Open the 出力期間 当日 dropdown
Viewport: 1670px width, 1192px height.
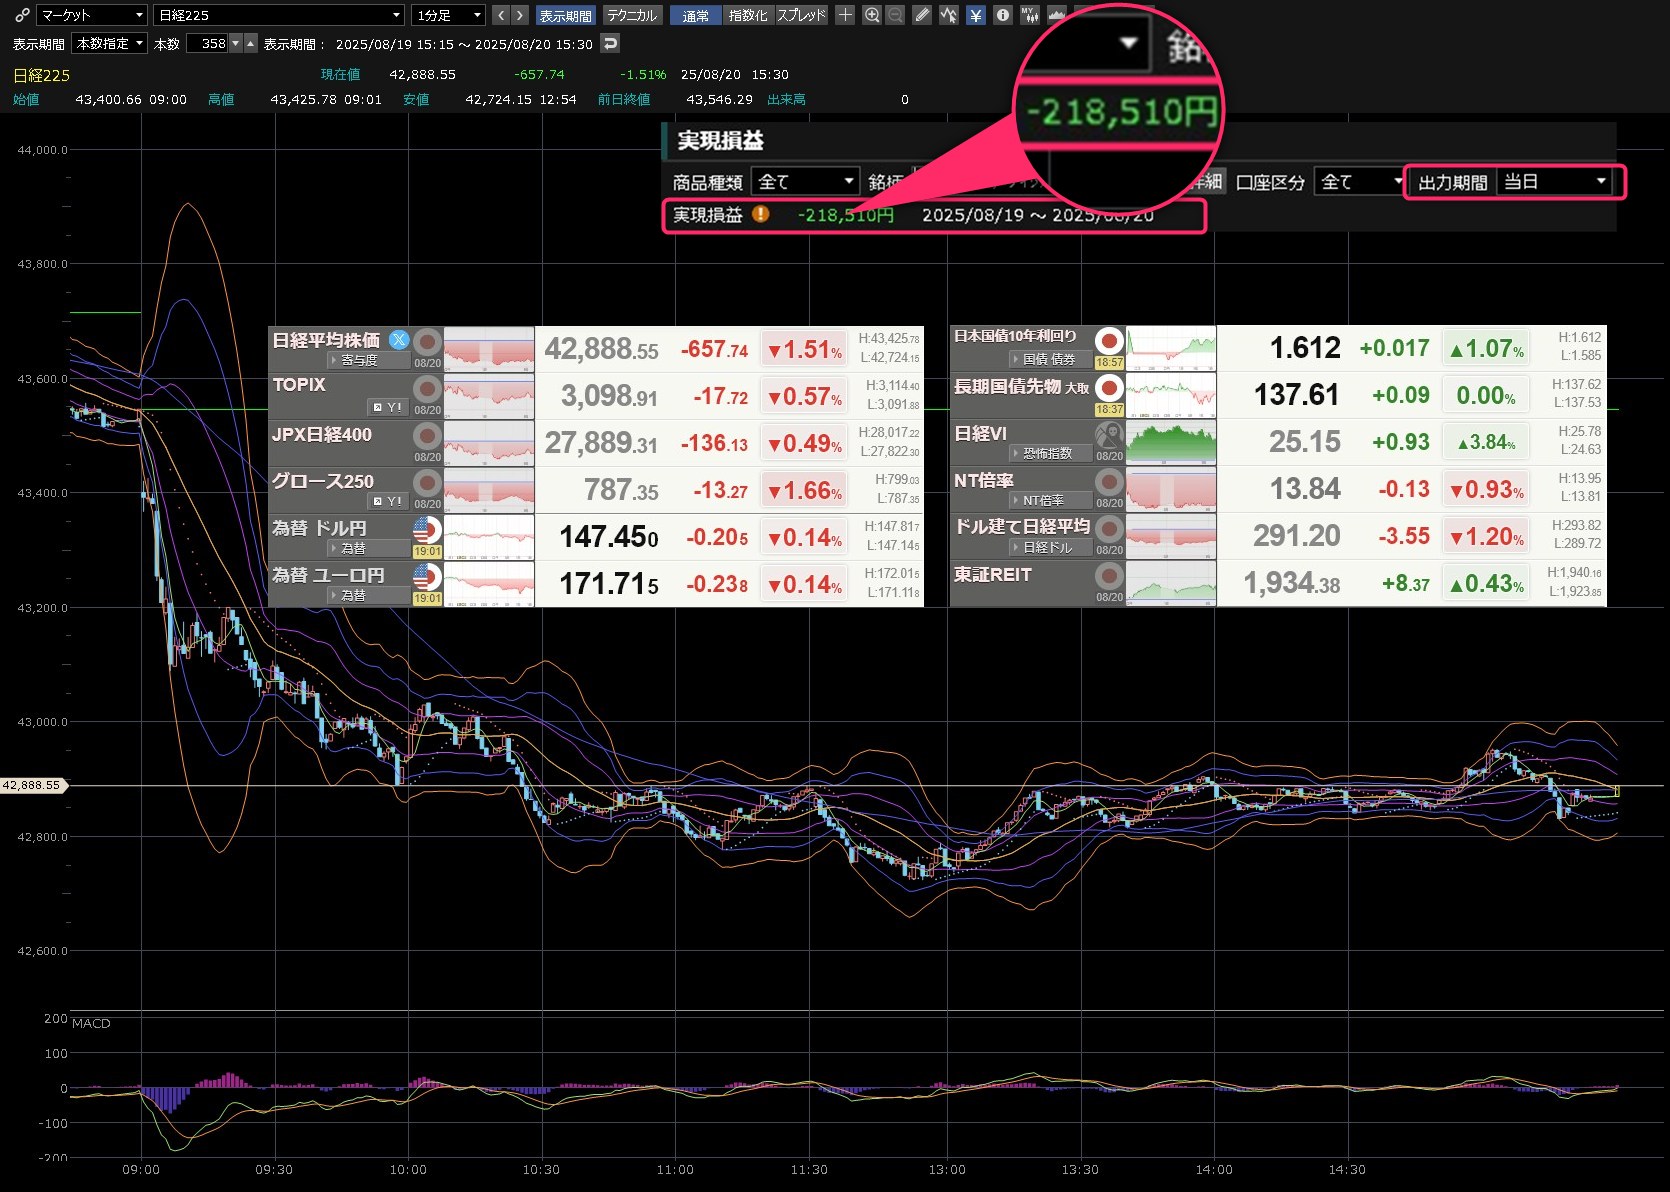[x=1555, y=182]
